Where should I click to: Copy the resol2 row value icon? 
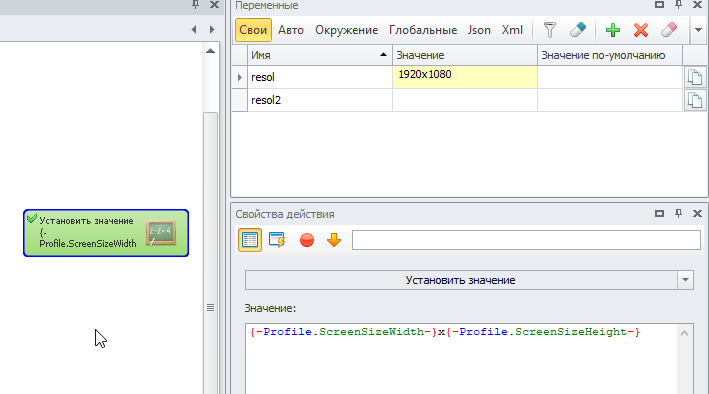click(x=695, y=100)
